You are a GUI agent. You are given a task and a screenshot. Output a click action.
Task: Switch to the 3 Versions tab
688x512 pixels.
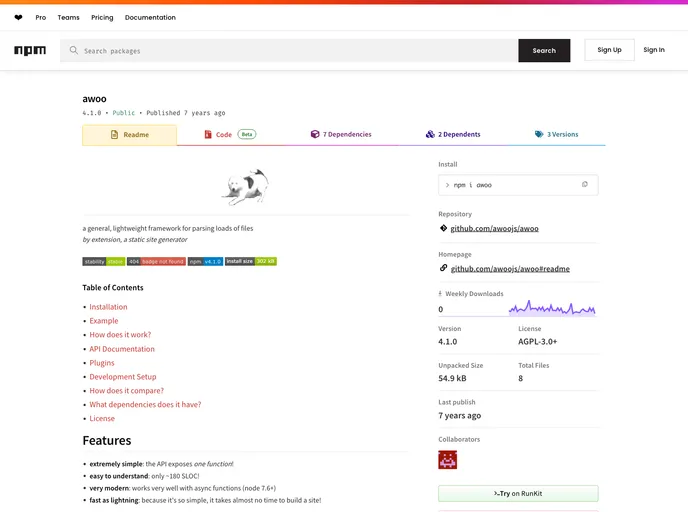556,135
